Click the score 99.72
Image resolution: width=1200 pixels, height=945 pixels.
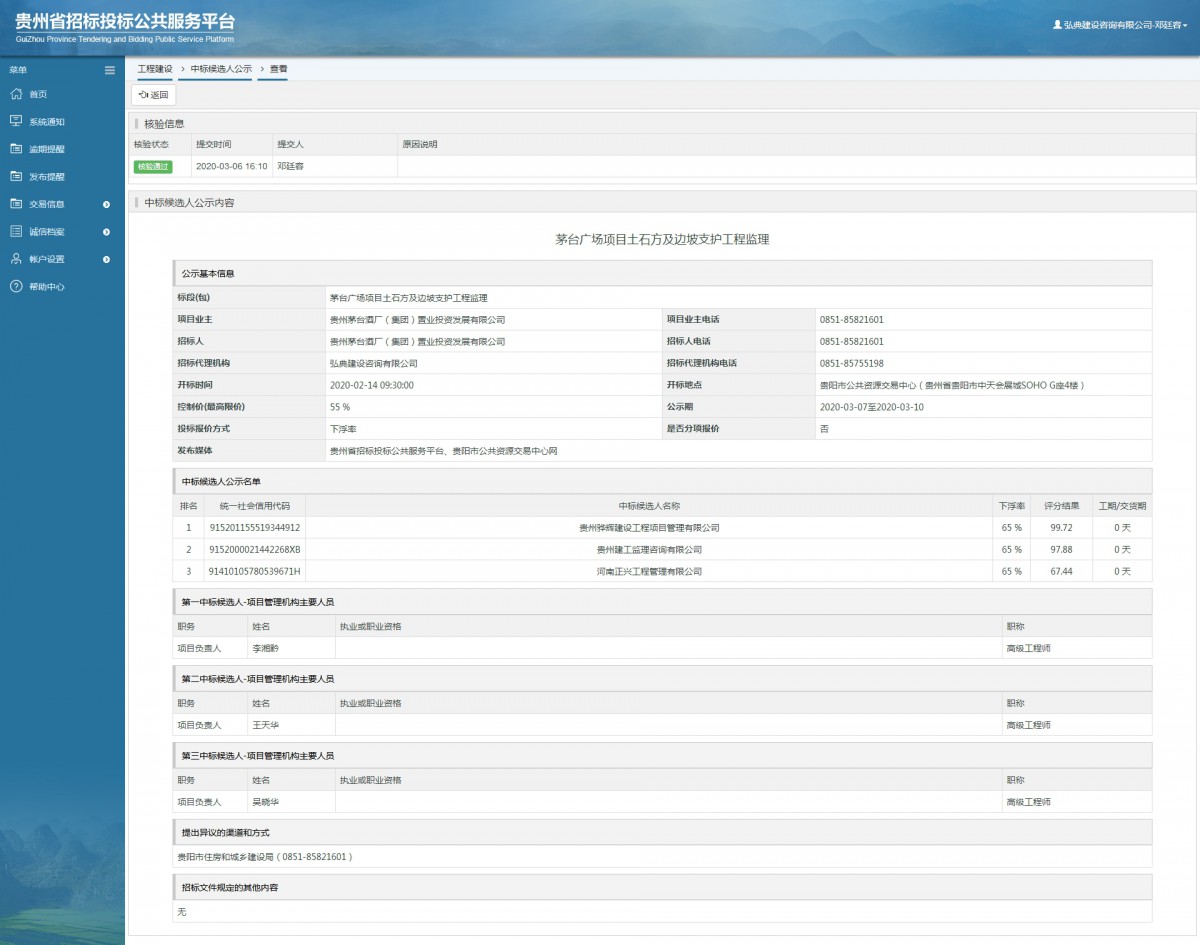(x=1061, y=527)
